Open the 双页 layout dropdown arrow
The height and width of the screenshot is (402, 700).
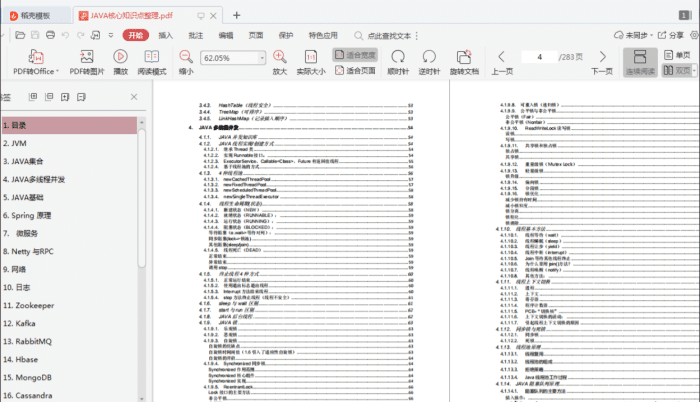(694, 71)
